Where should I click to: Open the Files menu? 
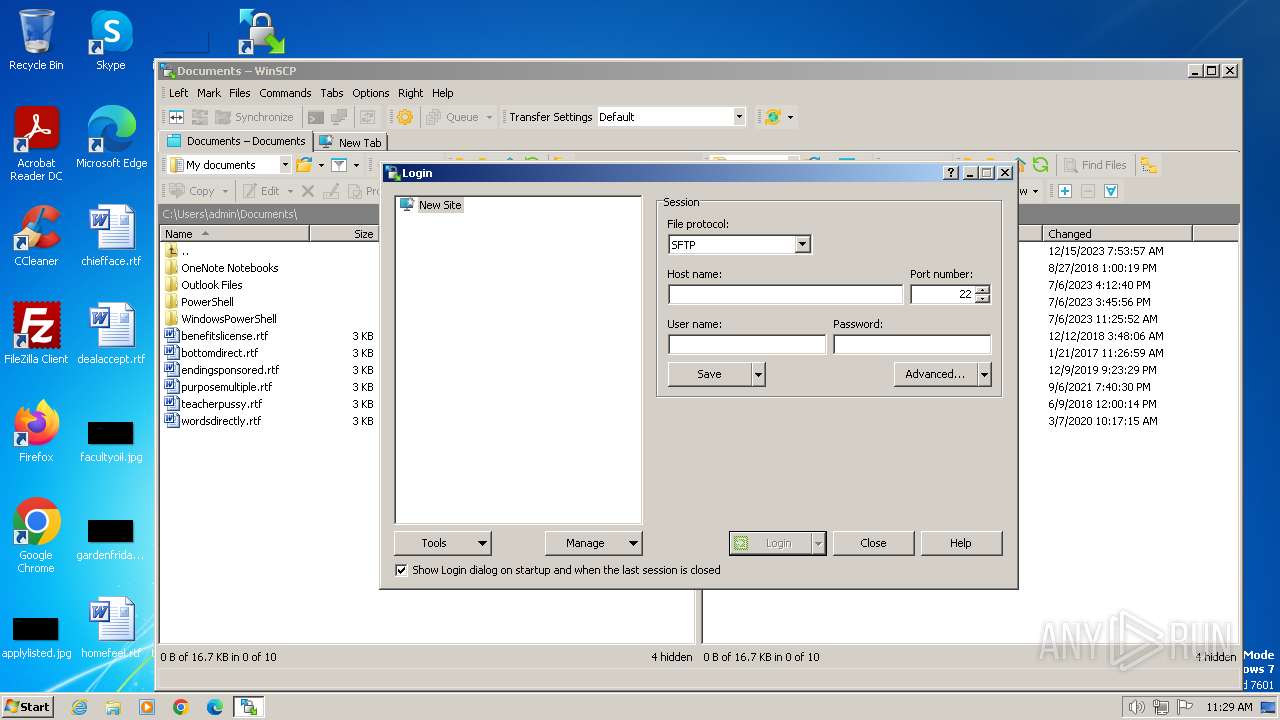tap(240, 93)
